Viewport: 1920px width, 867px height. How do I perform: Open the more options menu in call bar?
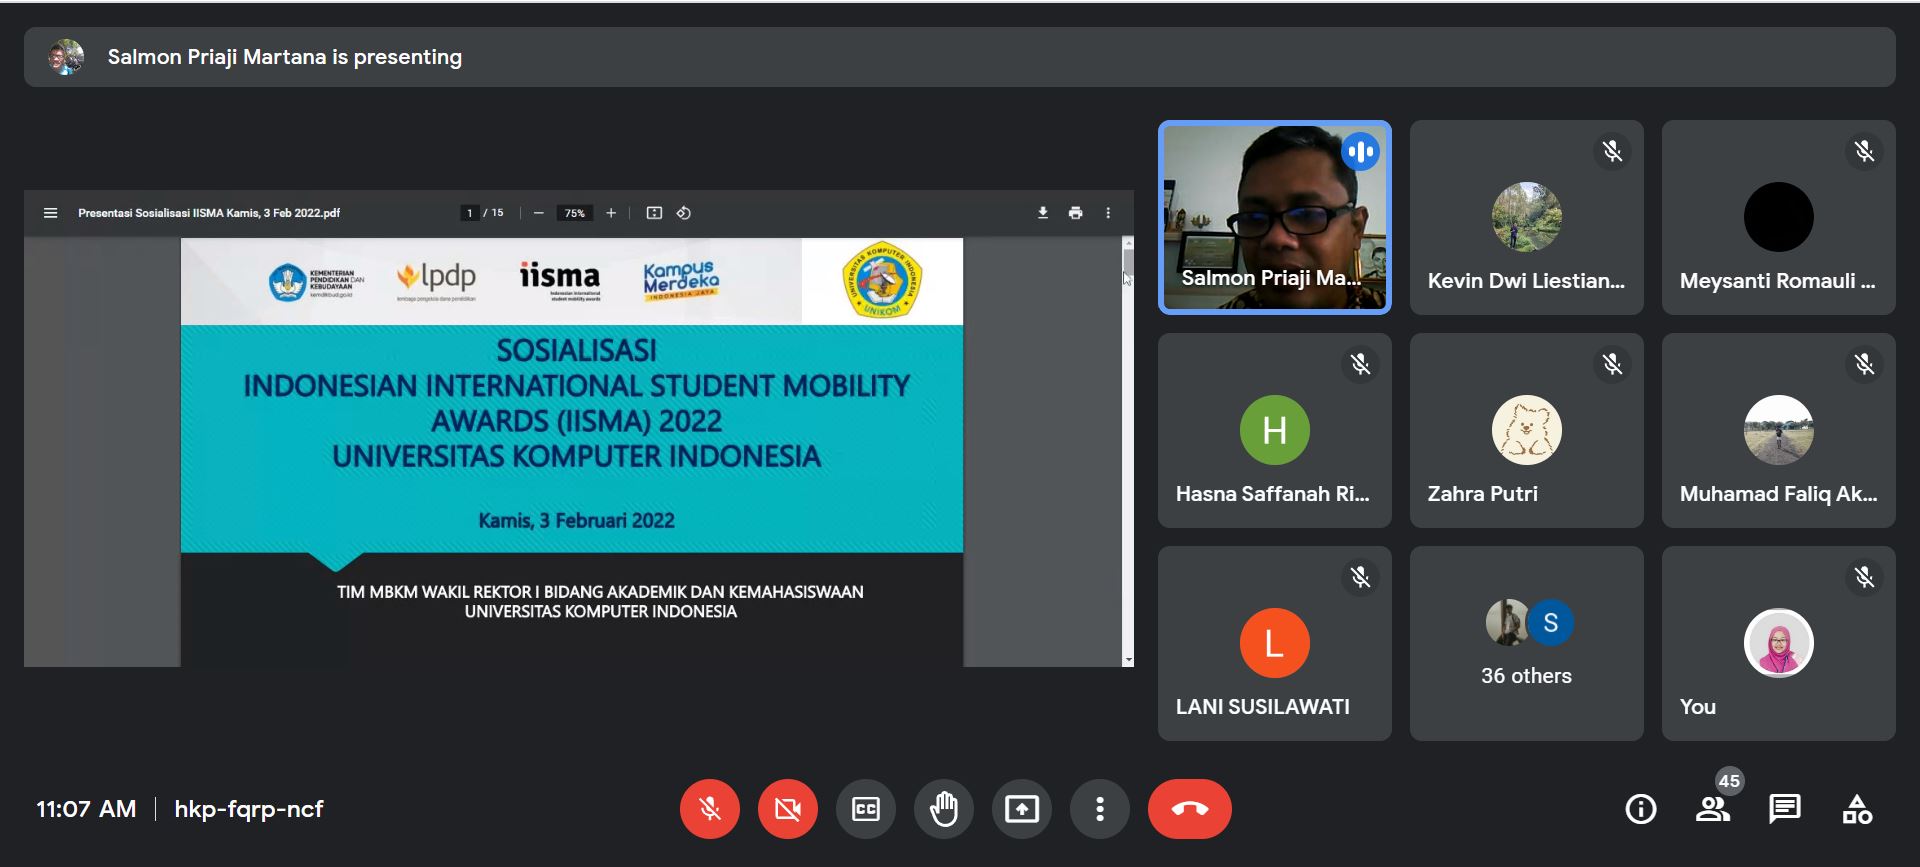[x=1100, y=809]
